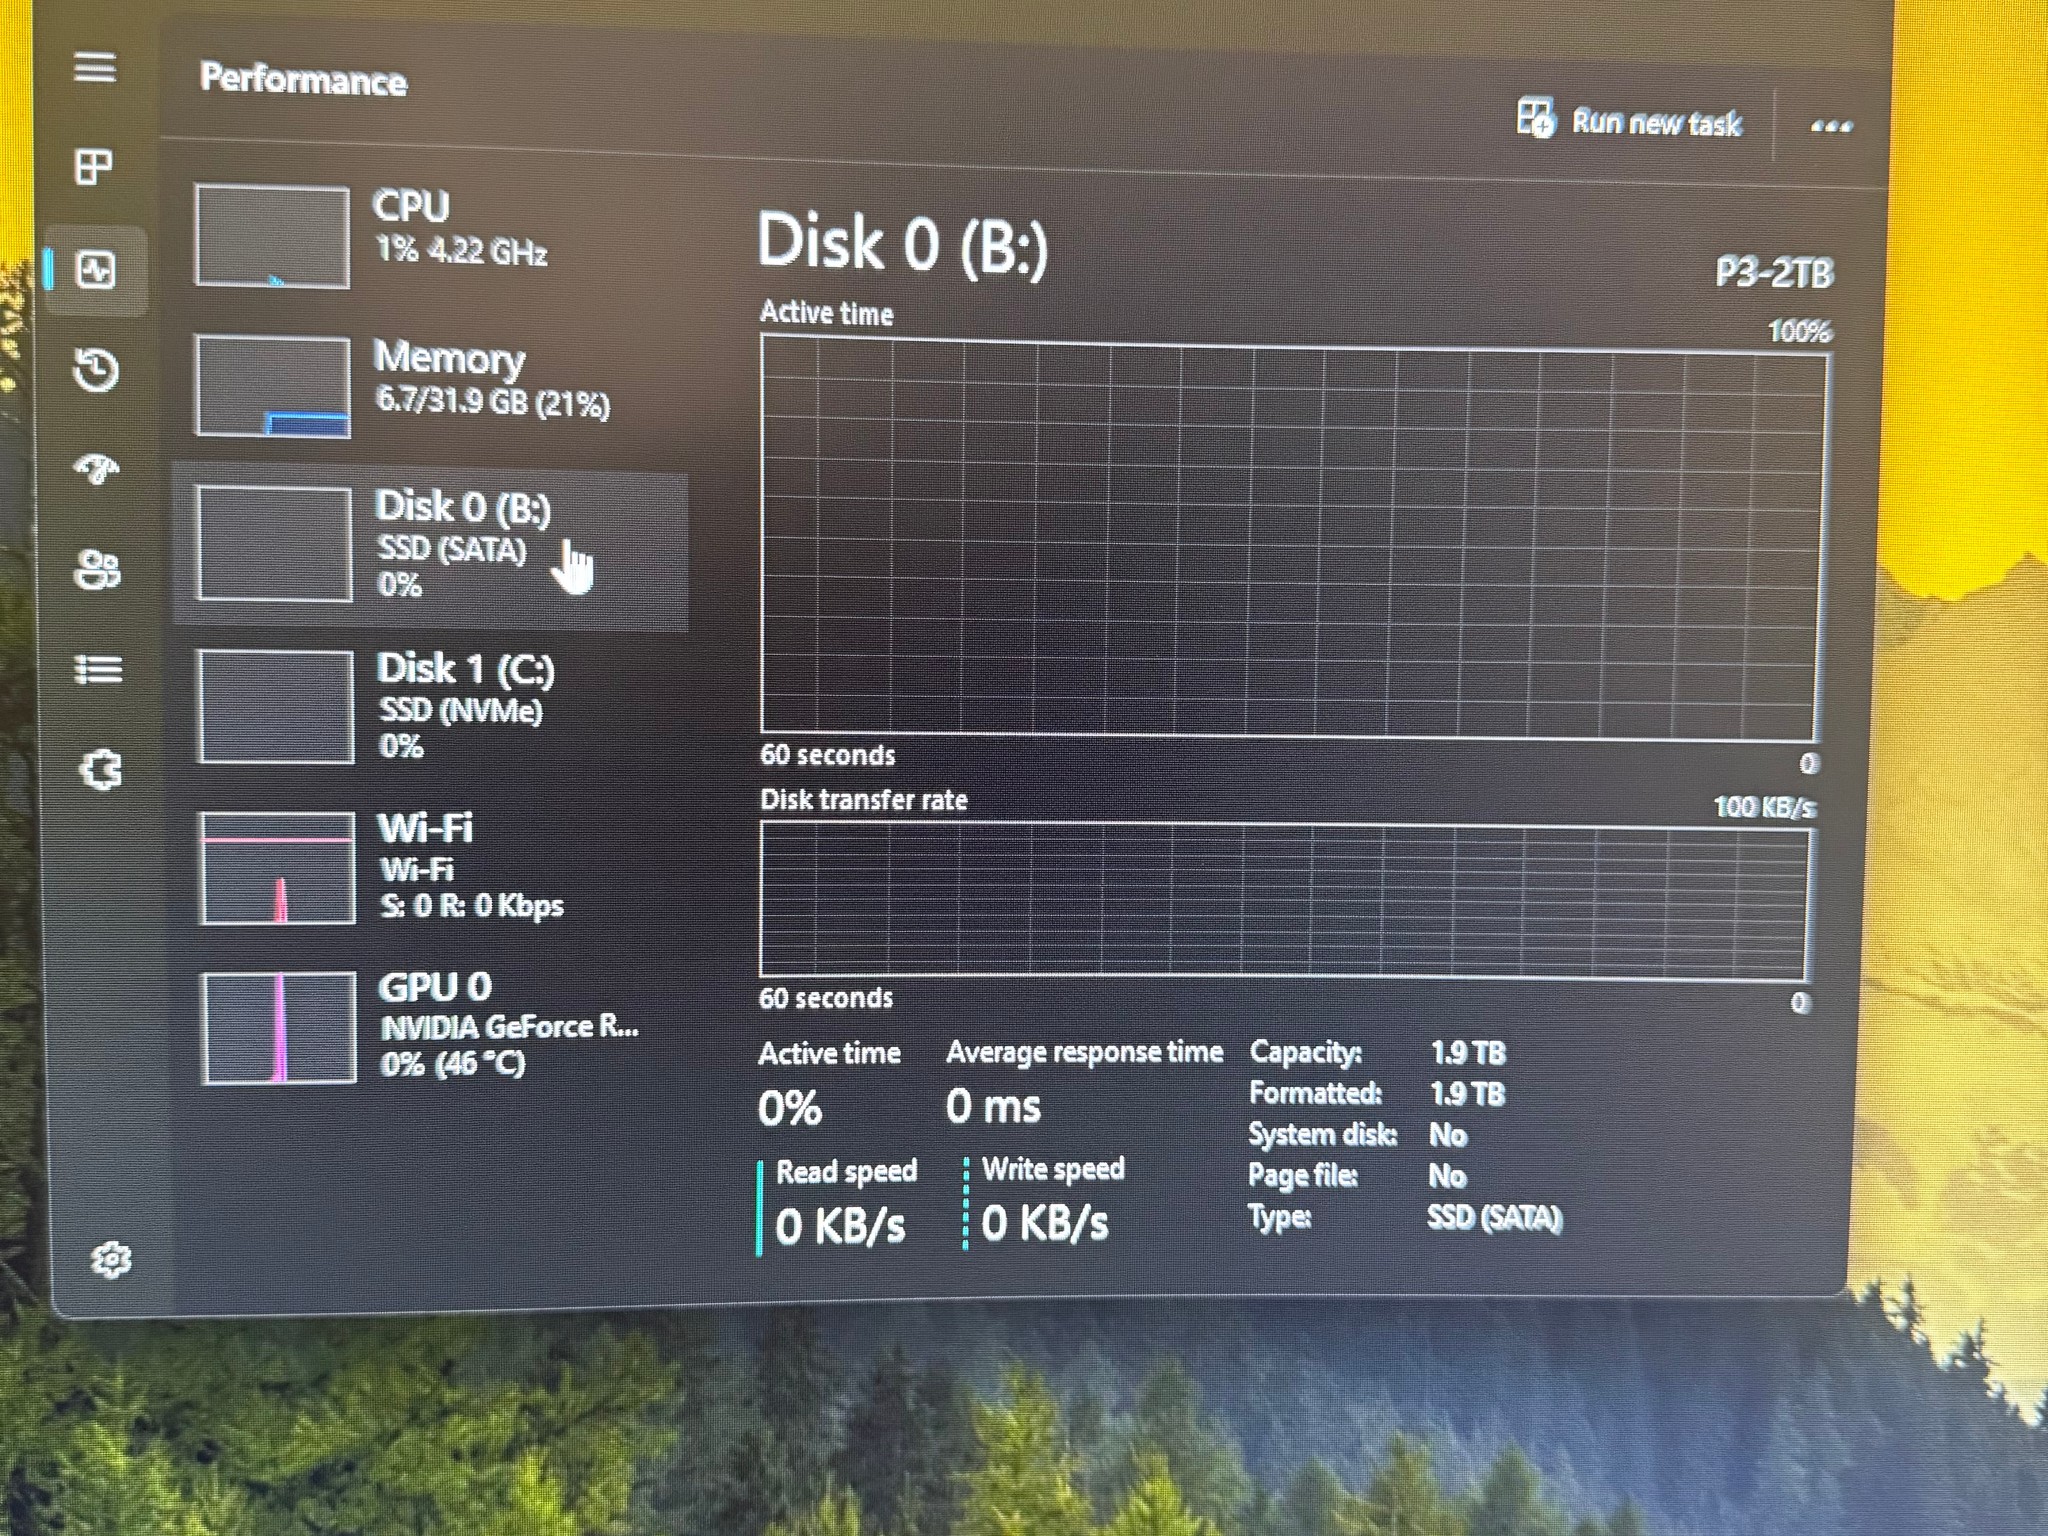Click the Wi-Fi mini graph thumbnail
Screen dimensions: 2048x1536
278,868
